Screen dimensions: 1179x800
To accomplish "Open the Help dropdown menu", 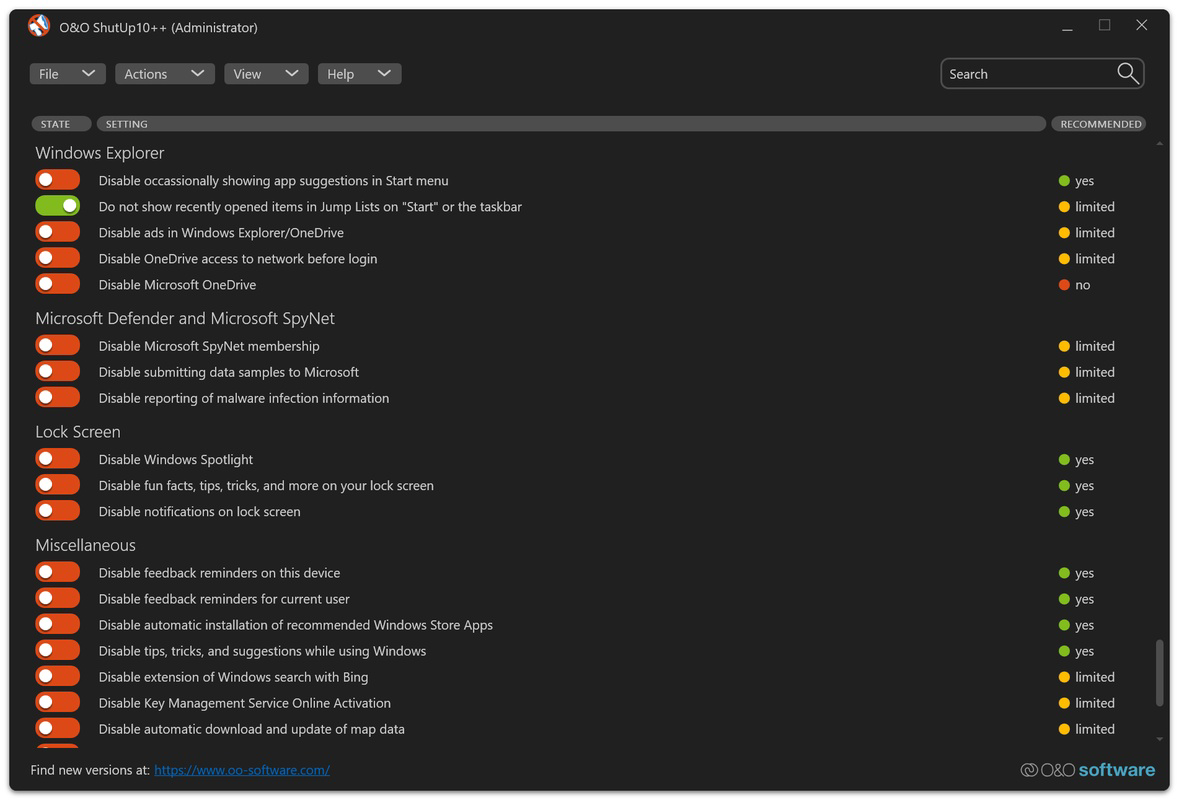I will pyautogui.click(x=359, y=74).
